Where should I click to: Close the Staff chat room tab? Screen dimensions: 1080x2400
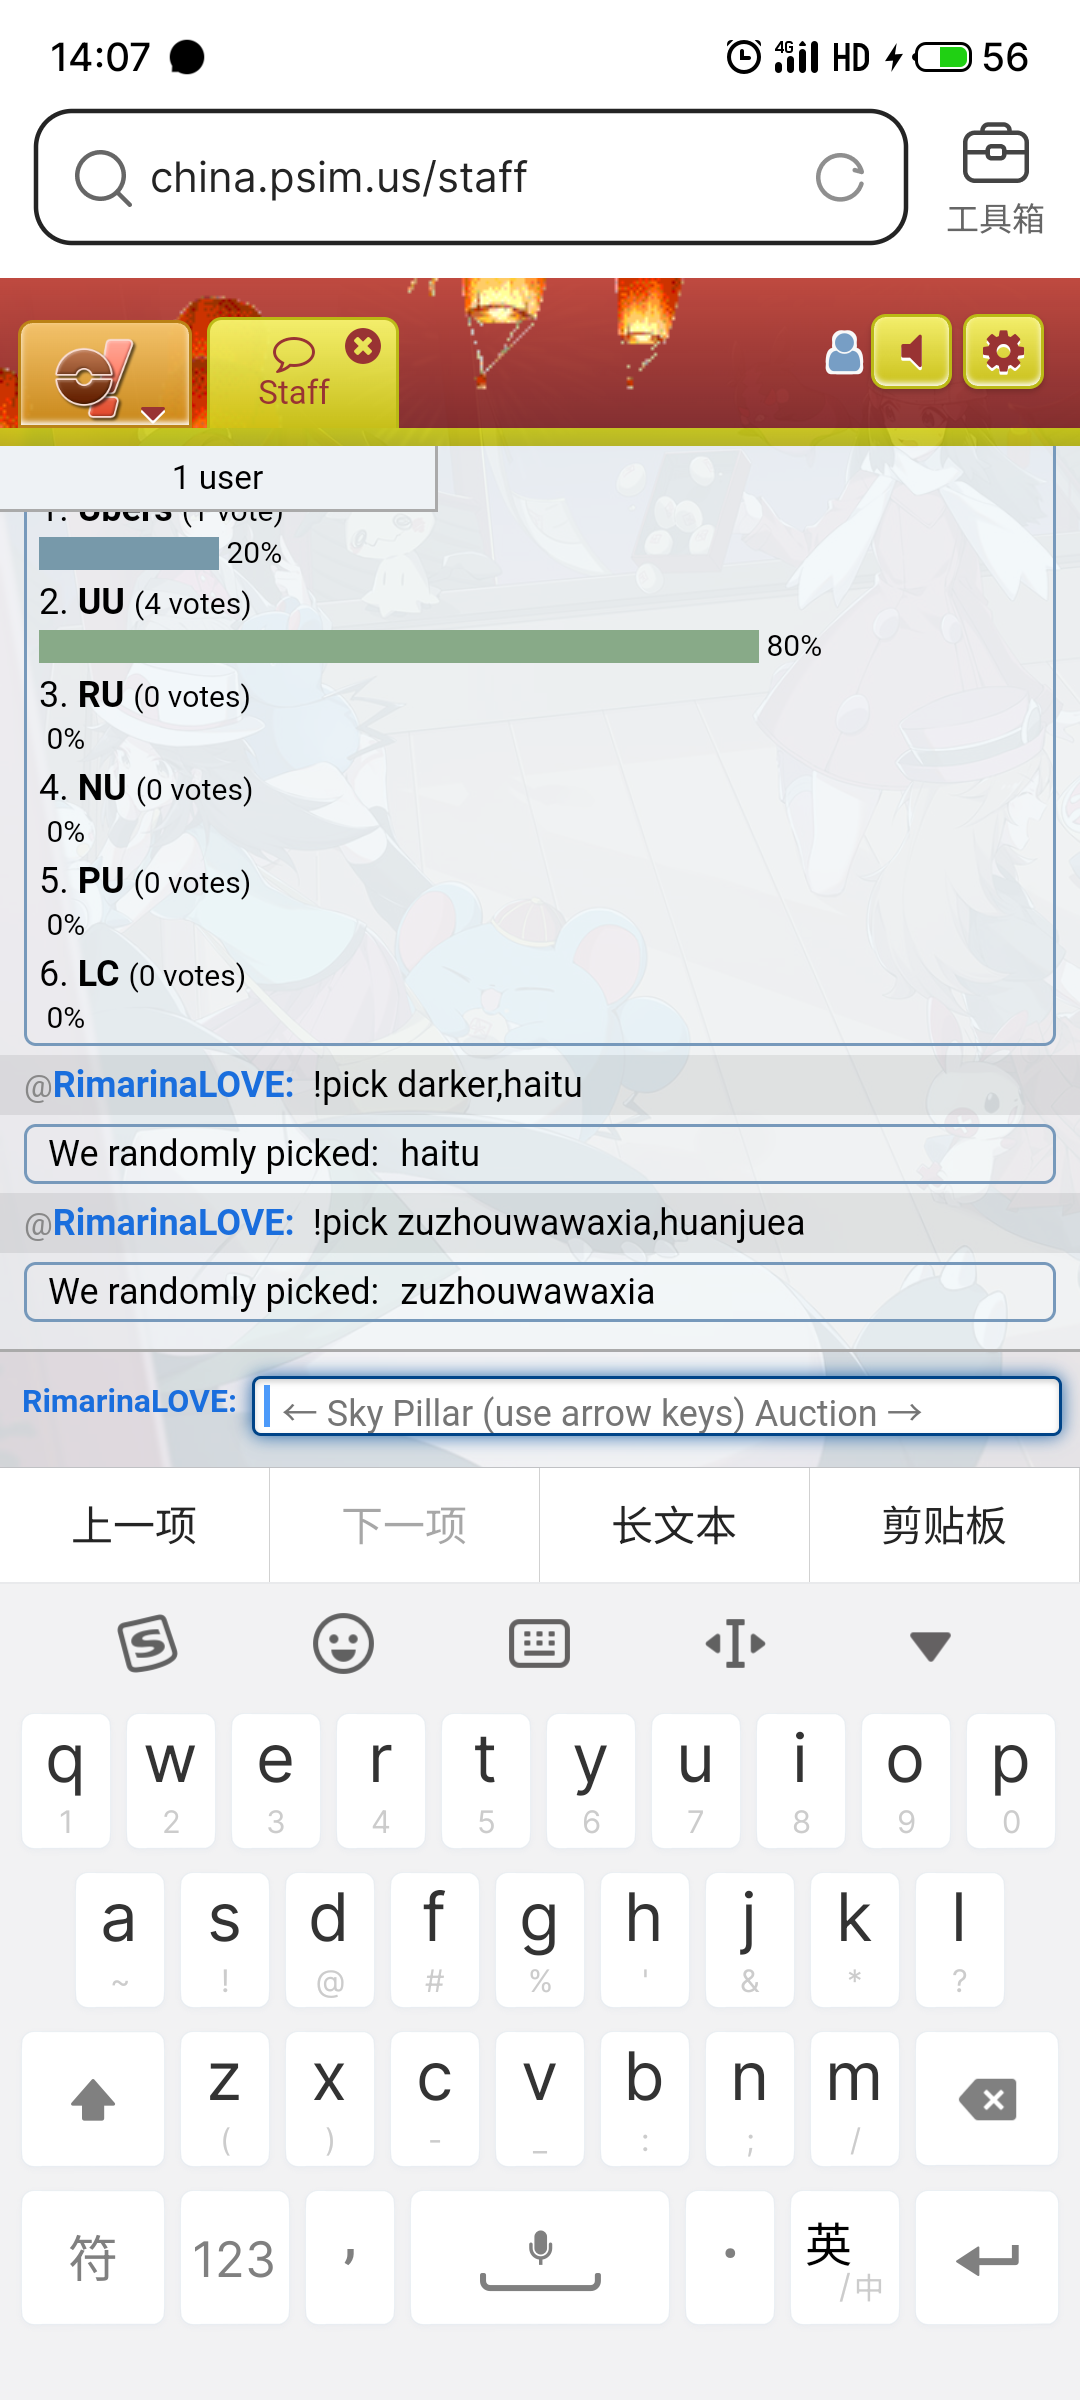coord(363,346)
